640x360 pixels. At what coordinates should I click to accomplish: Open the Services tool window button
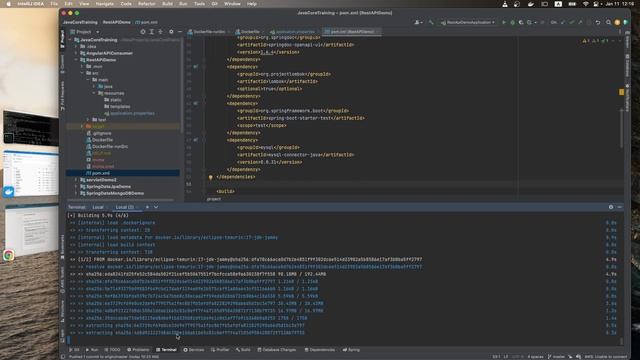click(194, 350)
